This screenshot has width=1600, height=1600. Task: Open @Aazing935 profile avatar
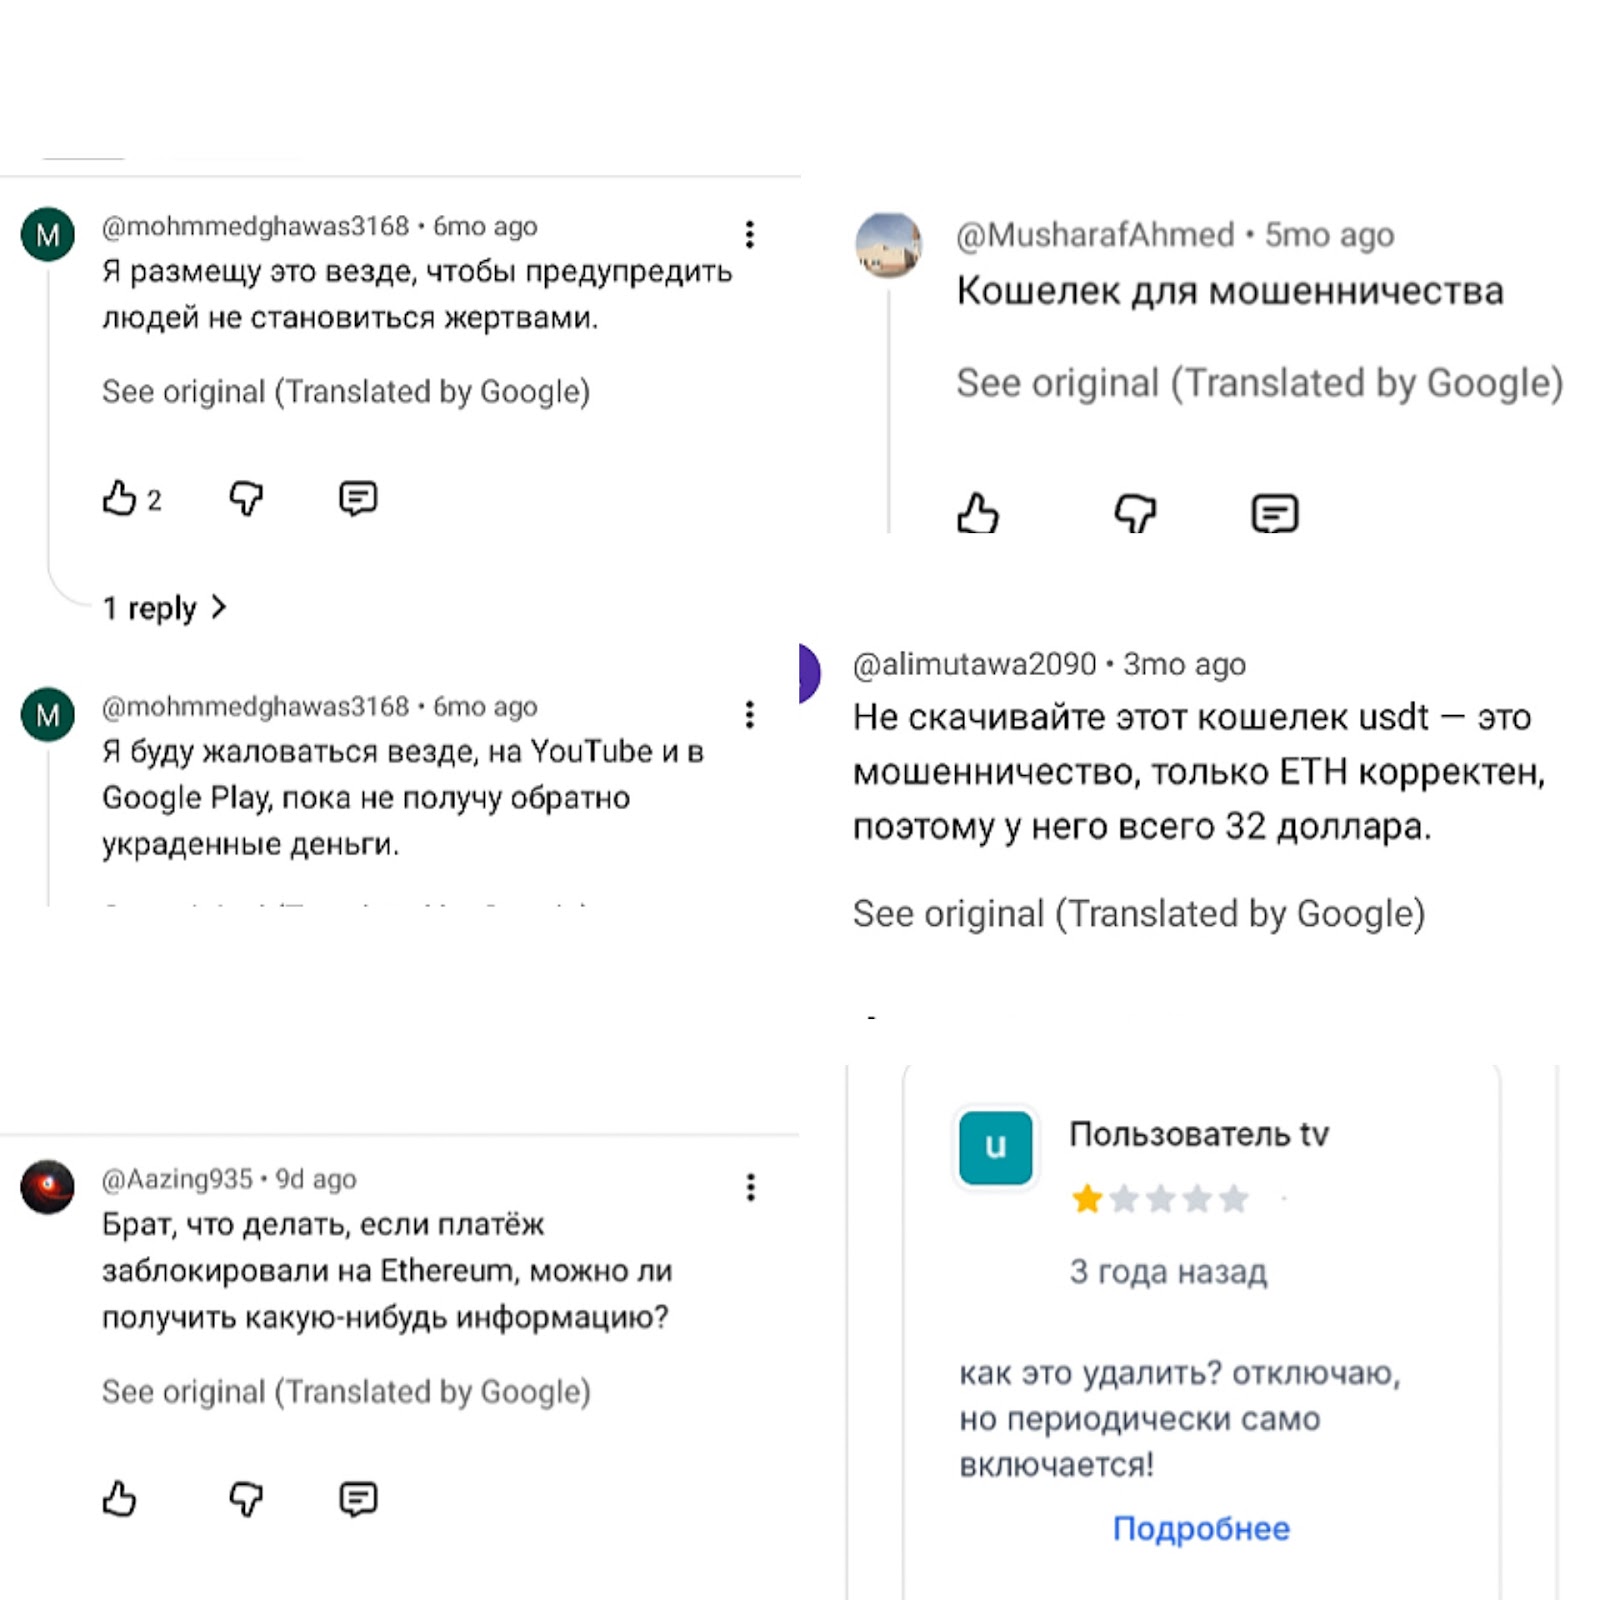coord(48,1187)
